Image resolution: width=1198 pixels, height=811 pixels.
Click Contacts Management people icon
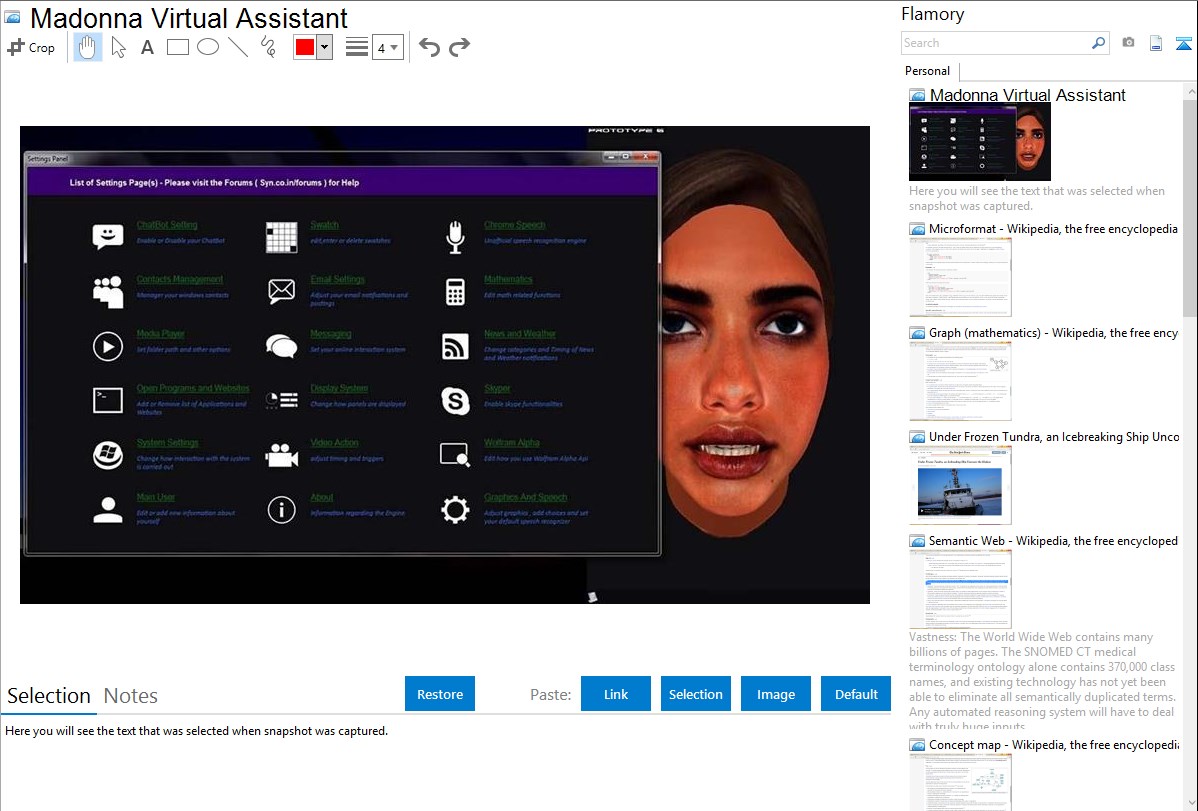[108, 291]
